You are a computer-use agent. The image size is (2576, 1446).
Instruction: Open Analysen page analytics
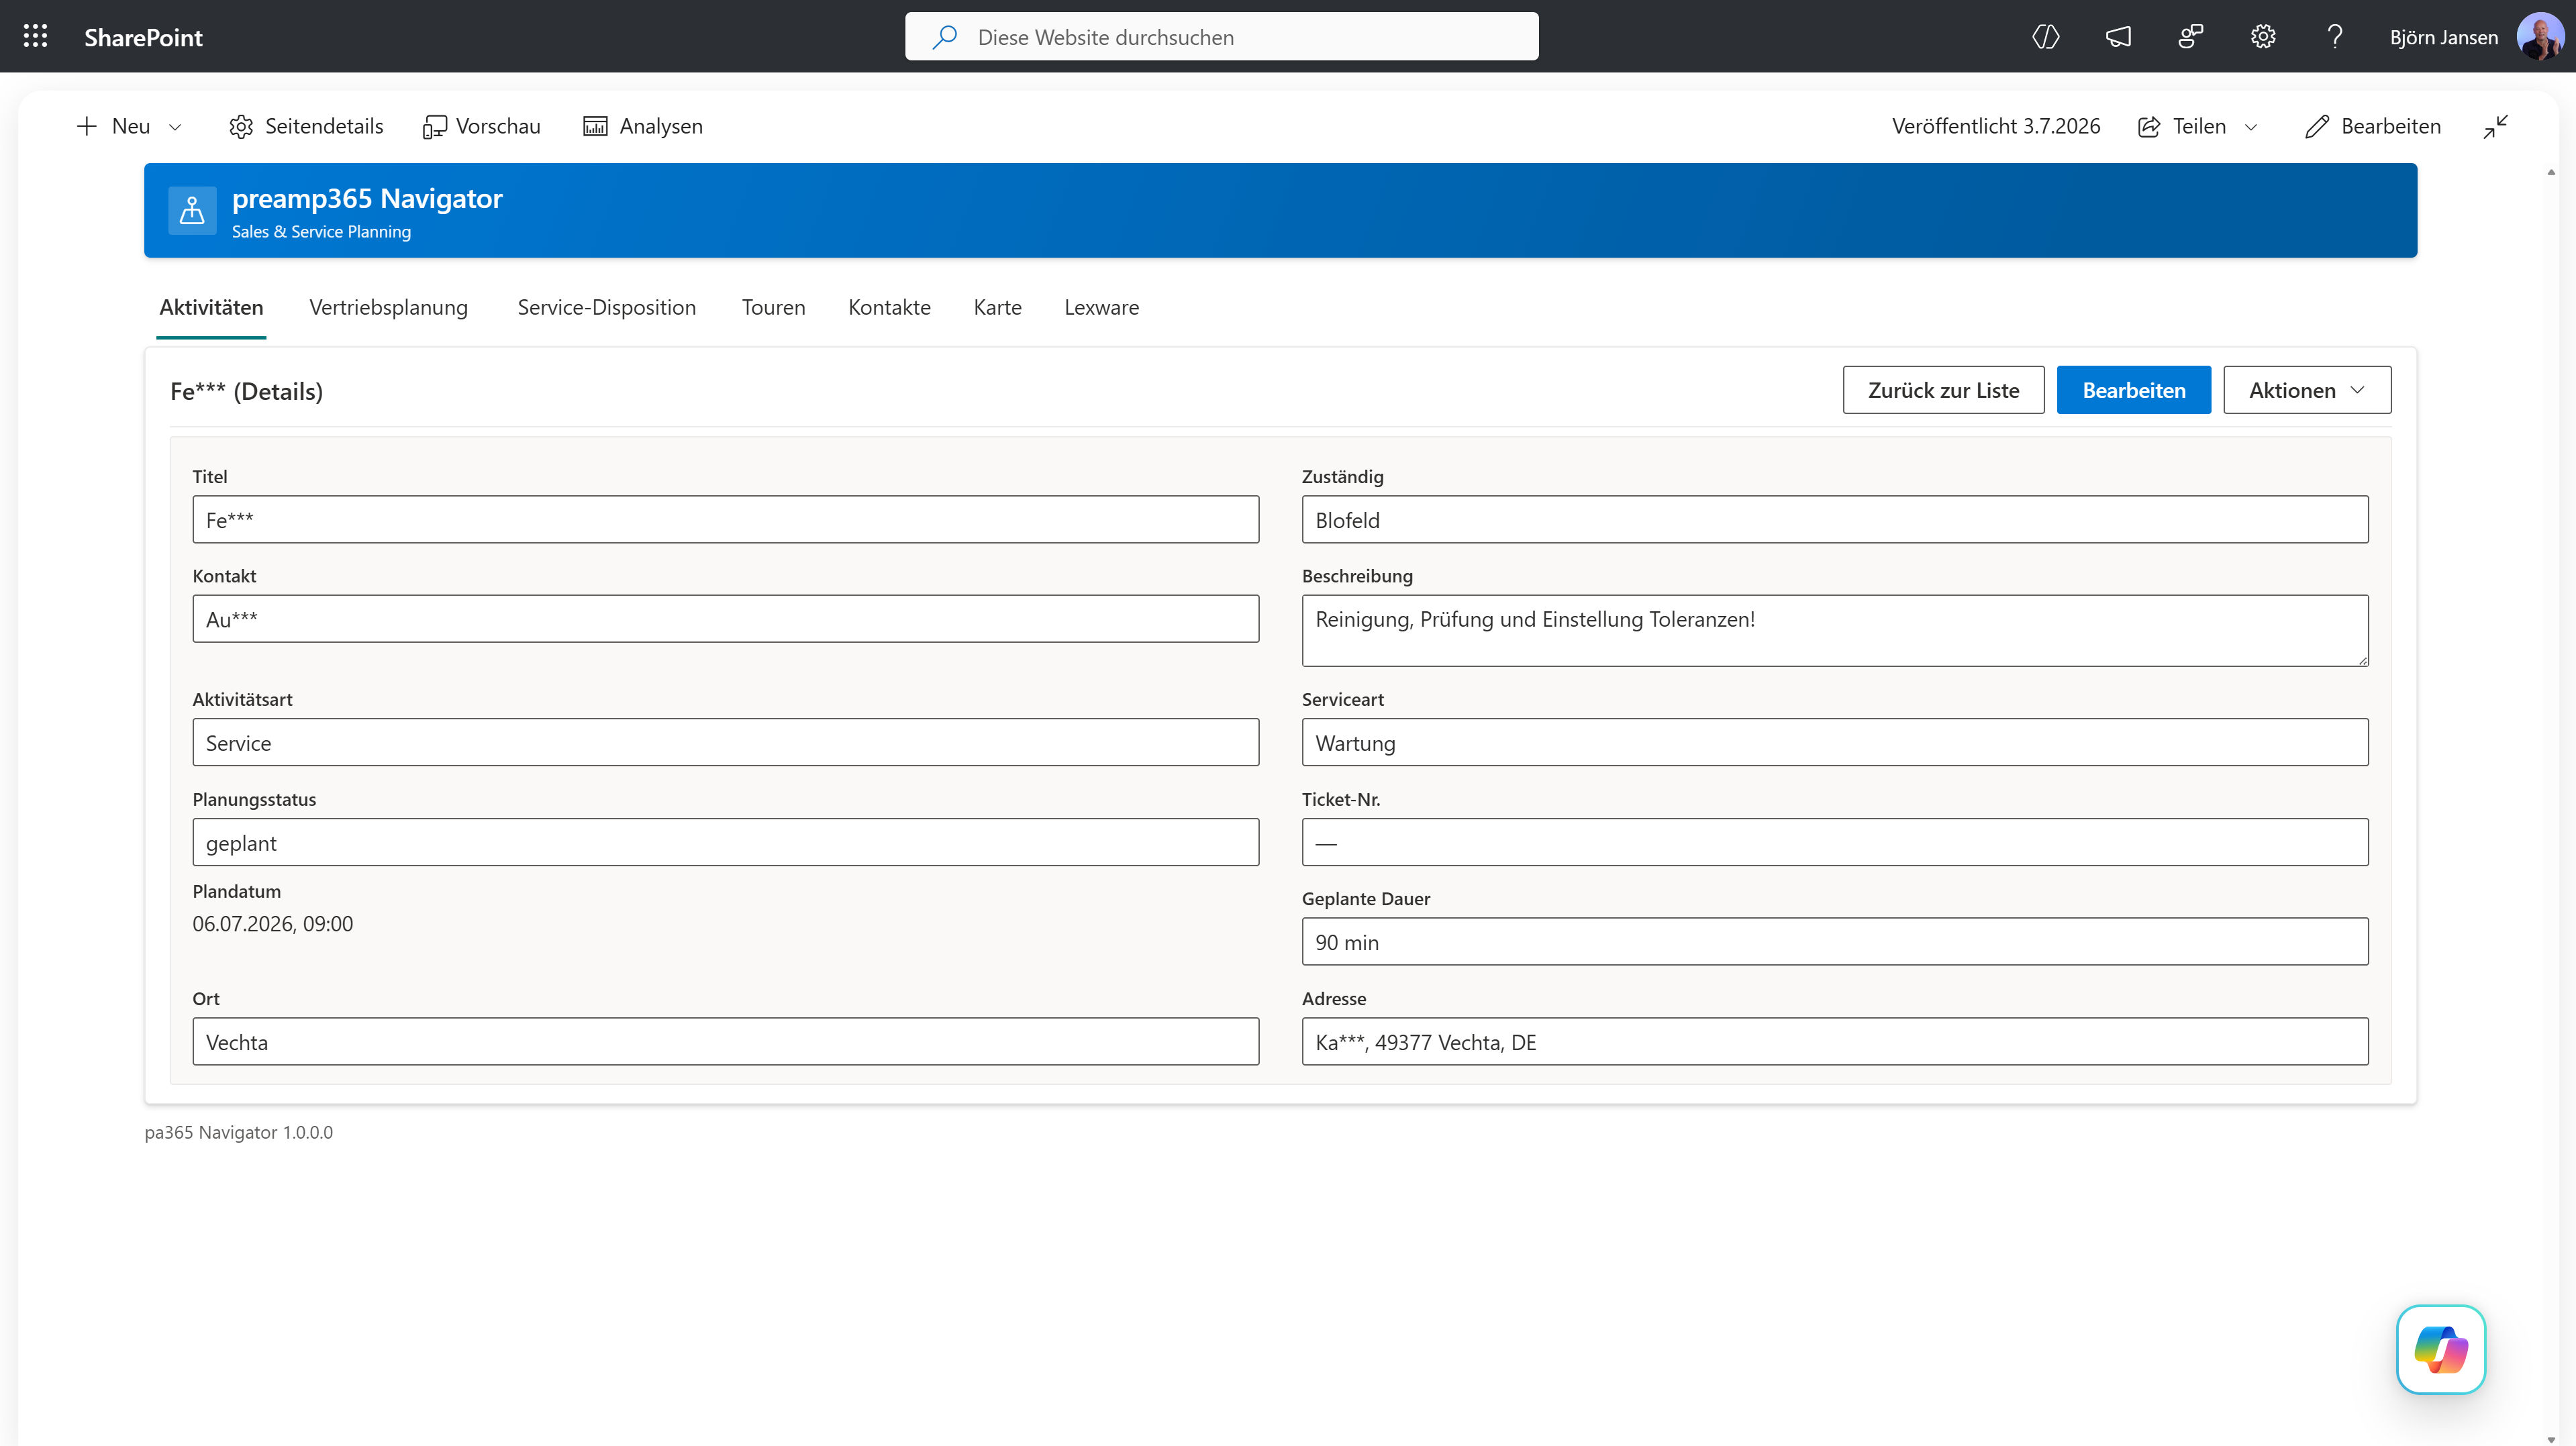coord(643,126)
